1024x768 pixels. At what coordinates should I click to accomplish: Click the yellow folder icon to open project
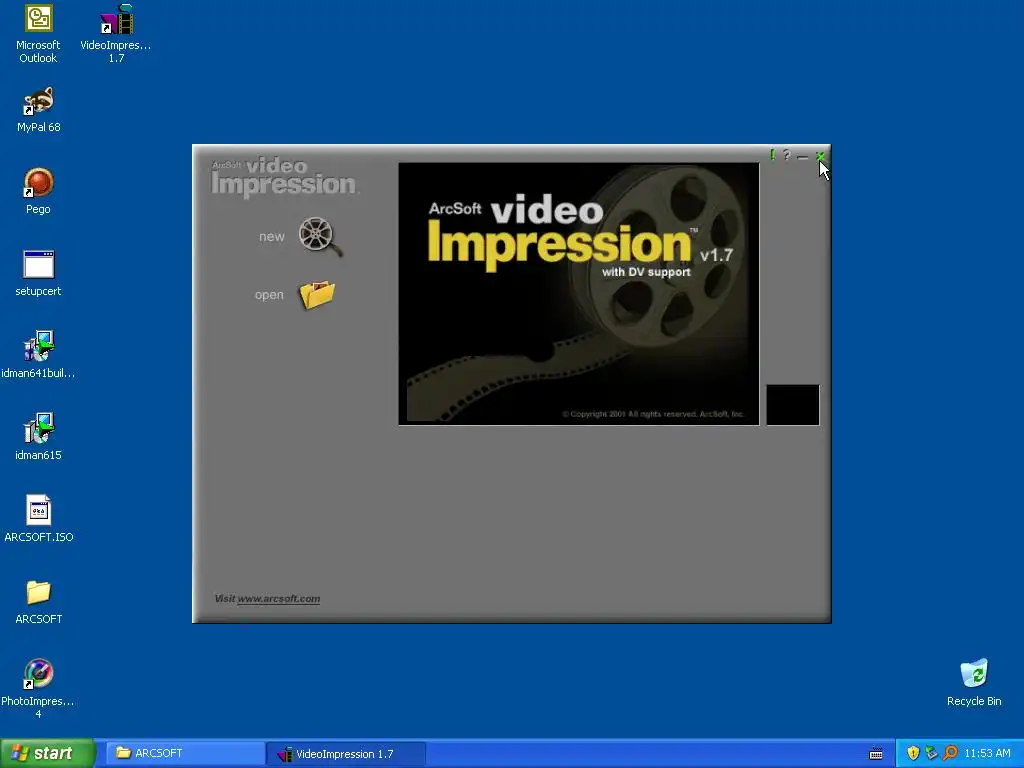coord(317,295)
